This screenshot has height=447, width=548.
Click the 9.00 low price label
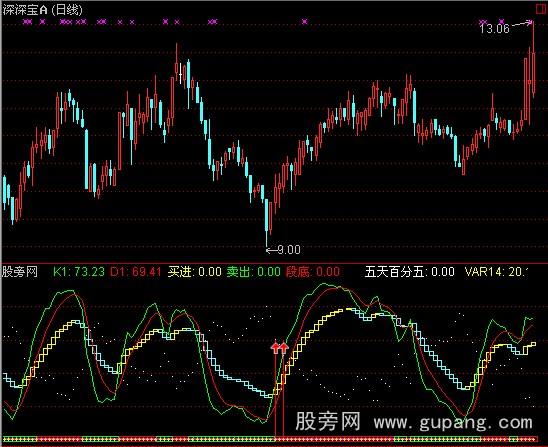click(289, 250)
